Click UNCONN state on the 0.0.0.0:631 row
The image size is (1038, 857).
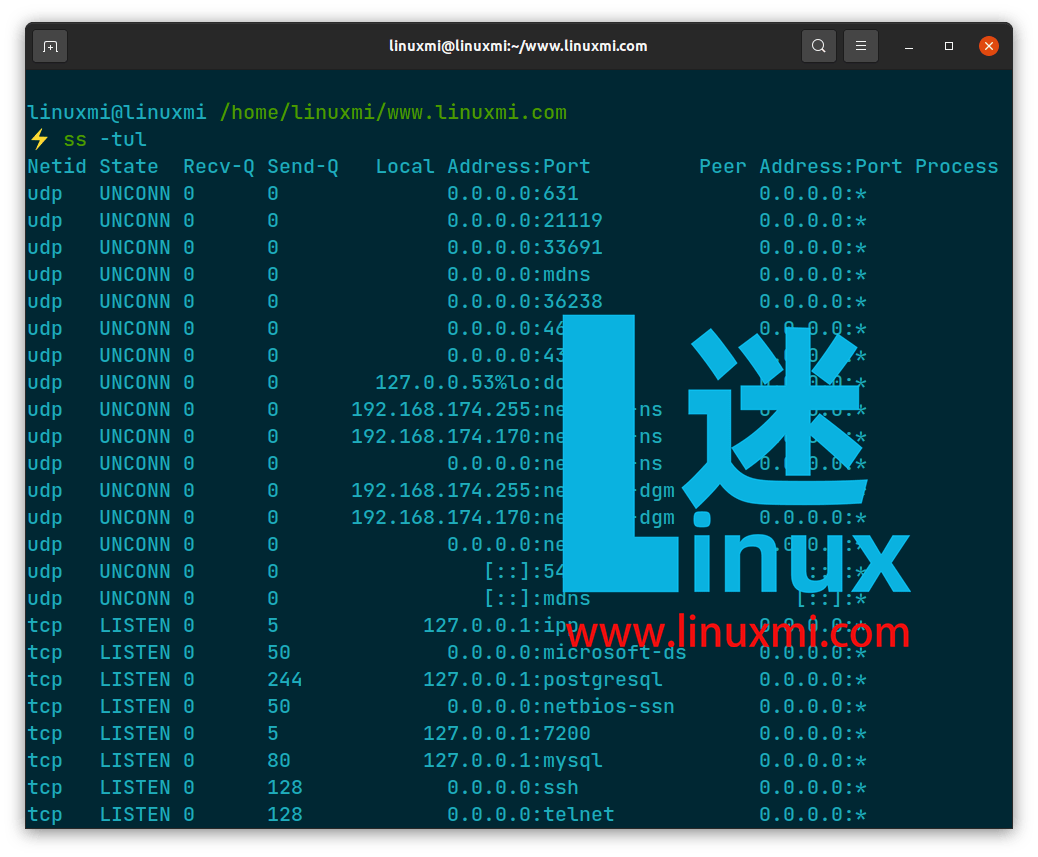pos(135,193)
